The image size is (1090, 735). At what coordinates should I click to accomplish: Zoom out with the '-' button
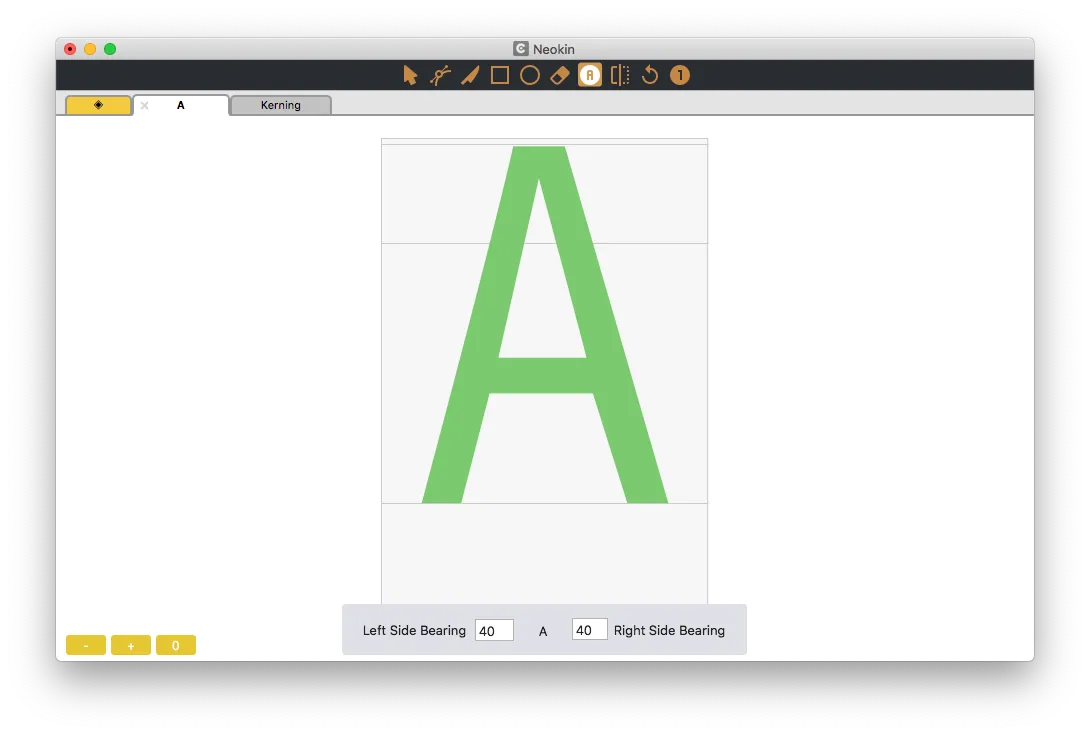coord(85,645)
